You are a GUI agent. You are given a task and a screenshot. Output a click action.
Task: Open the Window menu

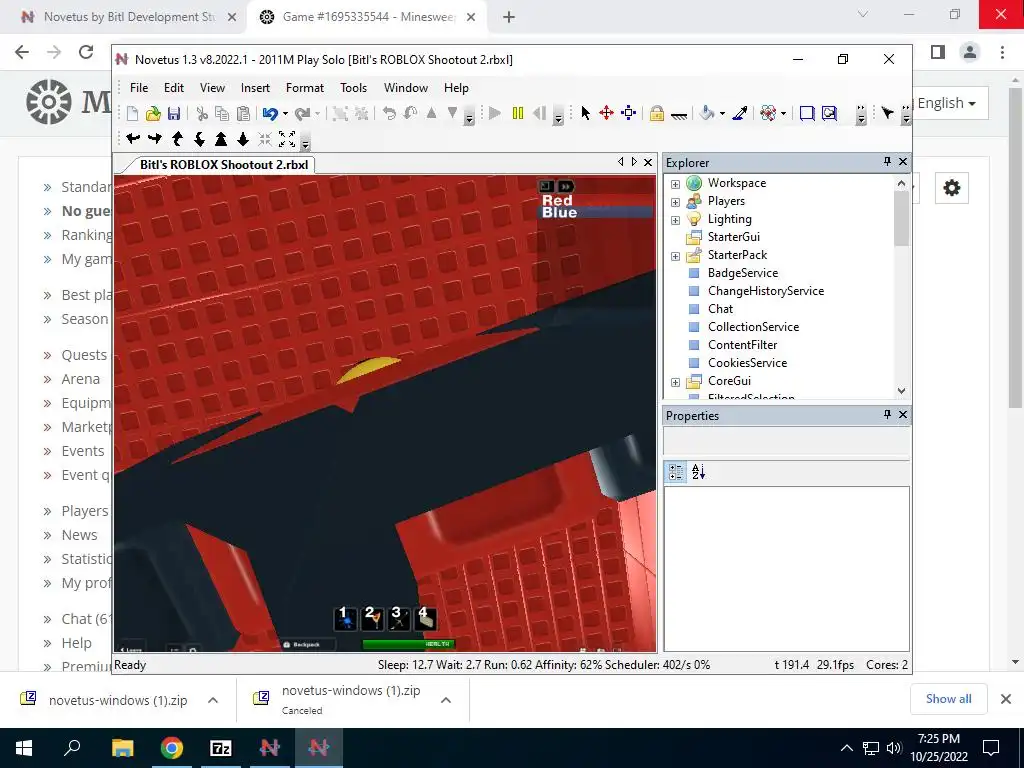406,88
